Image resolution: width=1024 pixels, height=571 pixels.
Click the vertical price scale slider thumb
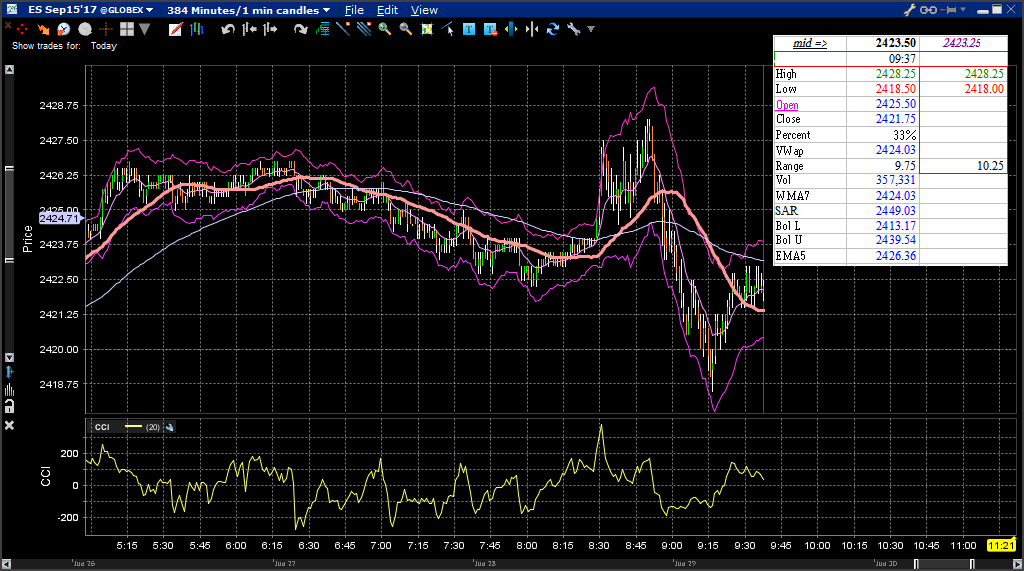click(9, 214)
